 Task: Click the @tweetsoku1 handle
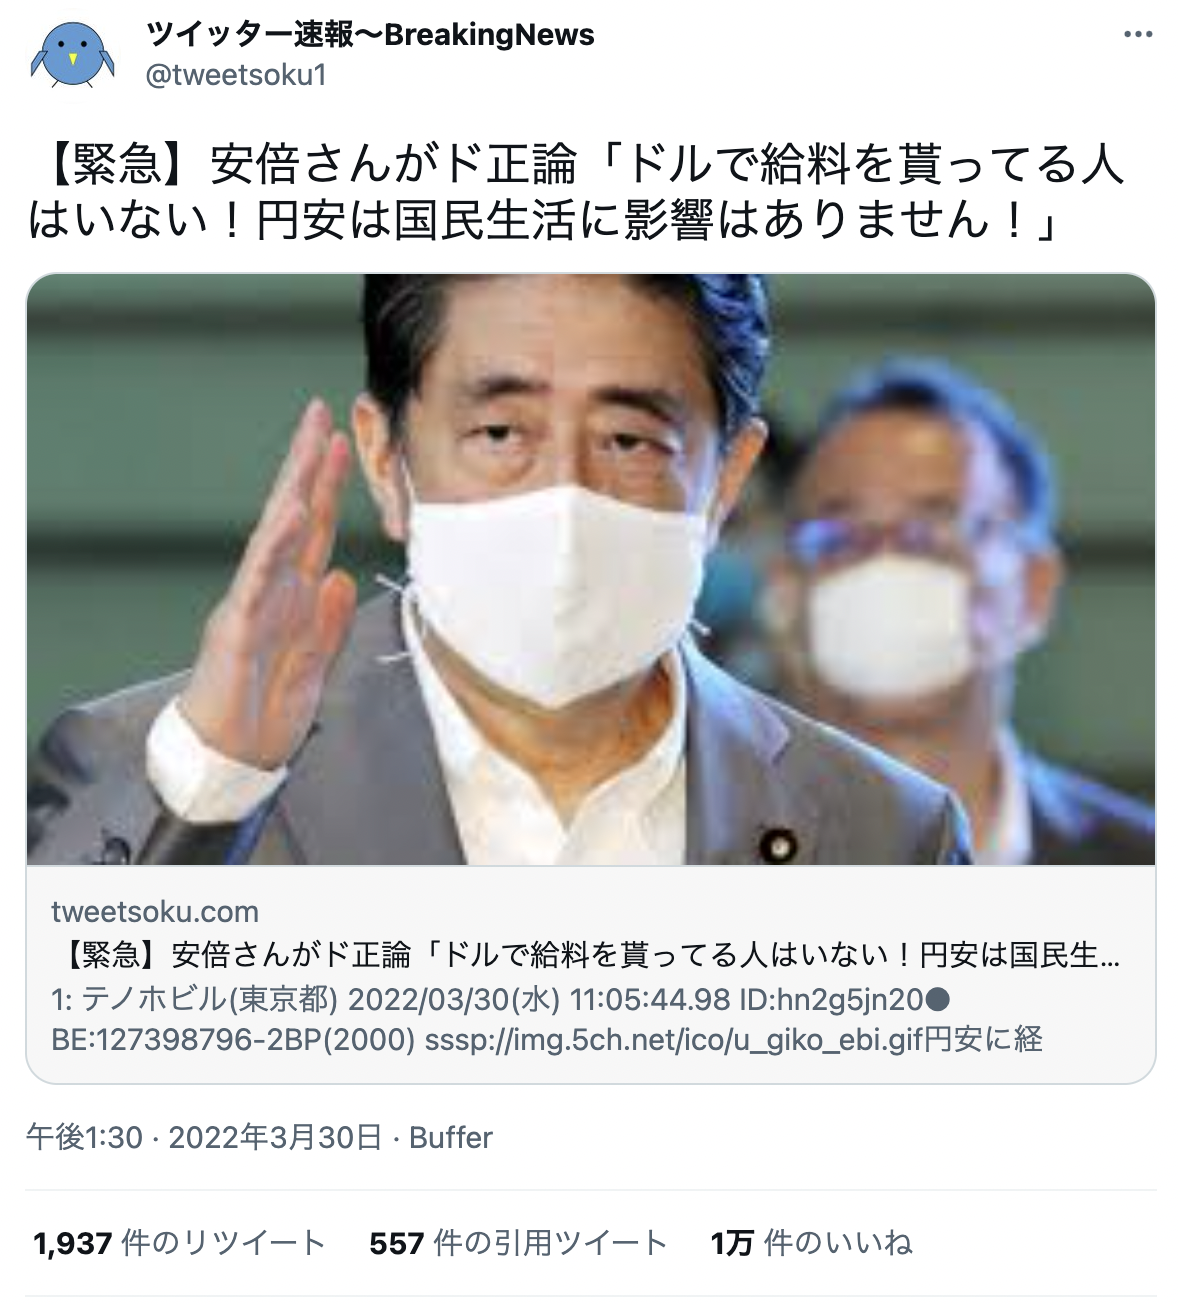pyautogui.click(x=237, y=76)
